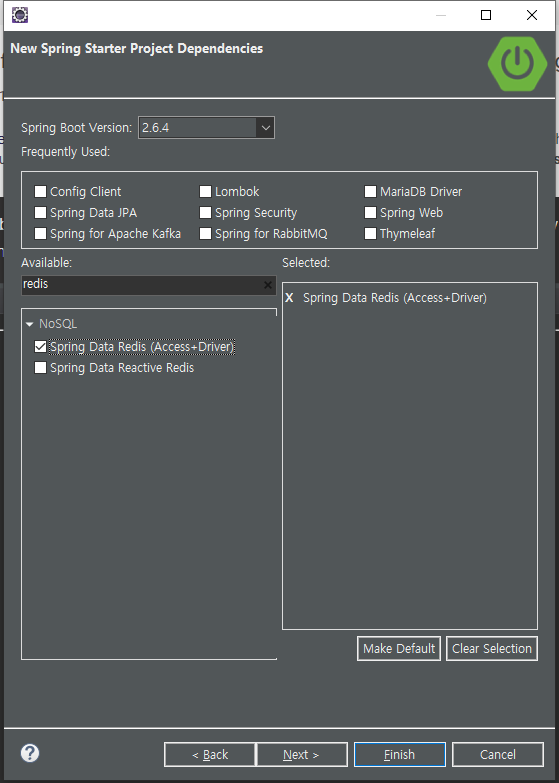Screen dimensions: 559x783
Task: Maximize the dialog window
Action: click(x=486, y=15)
